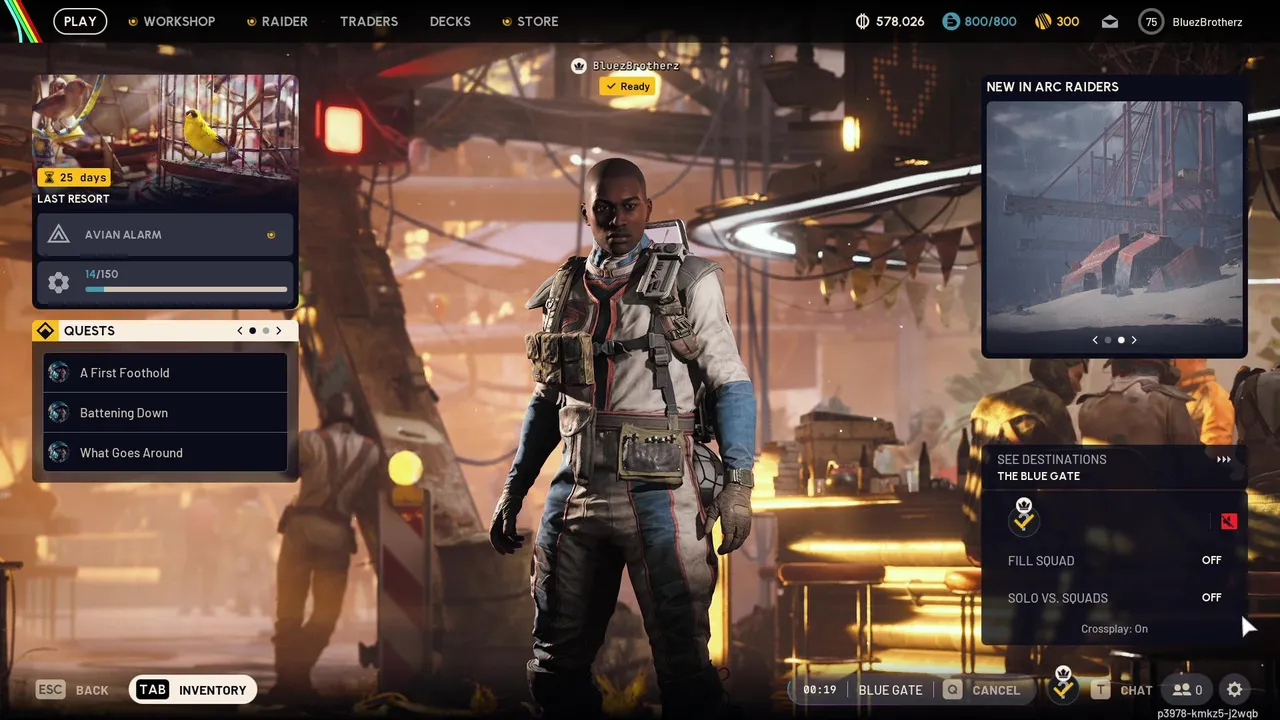The image size is (1280, 720).
Task: Select the first quests page dot
Action: point(253,331)
